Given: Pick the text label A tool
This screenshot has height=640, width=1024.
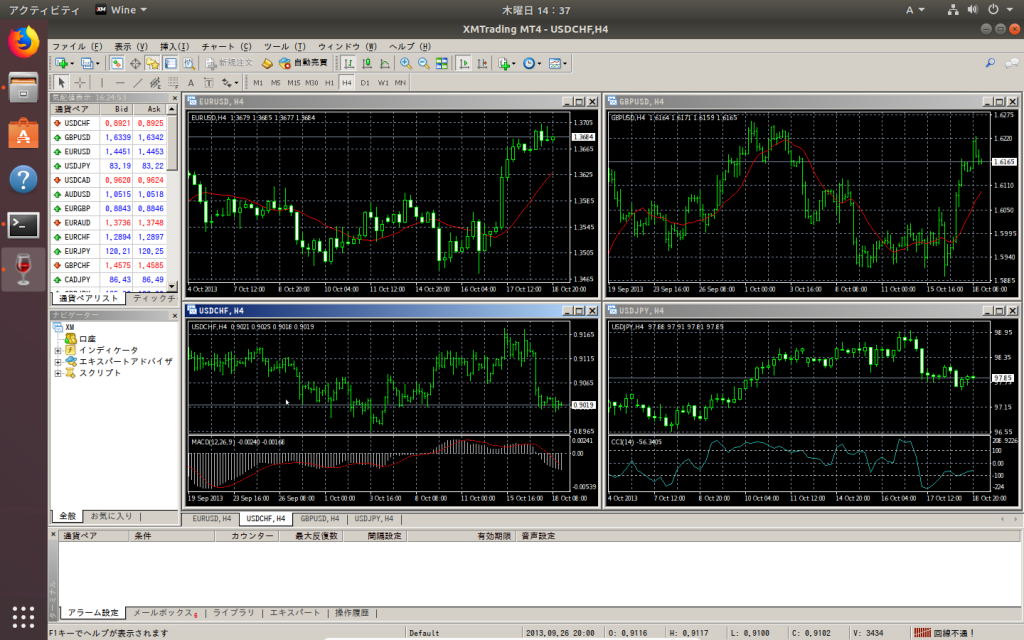Looking at the screenshot, I should 191,83.
